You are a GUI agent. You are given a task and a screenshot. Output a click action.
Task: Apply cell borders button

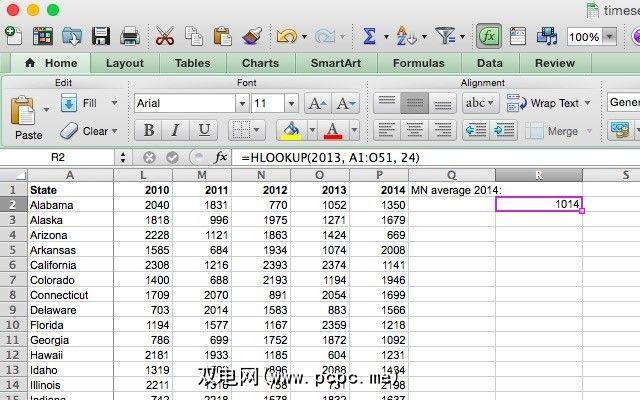(x=241, y=131)
